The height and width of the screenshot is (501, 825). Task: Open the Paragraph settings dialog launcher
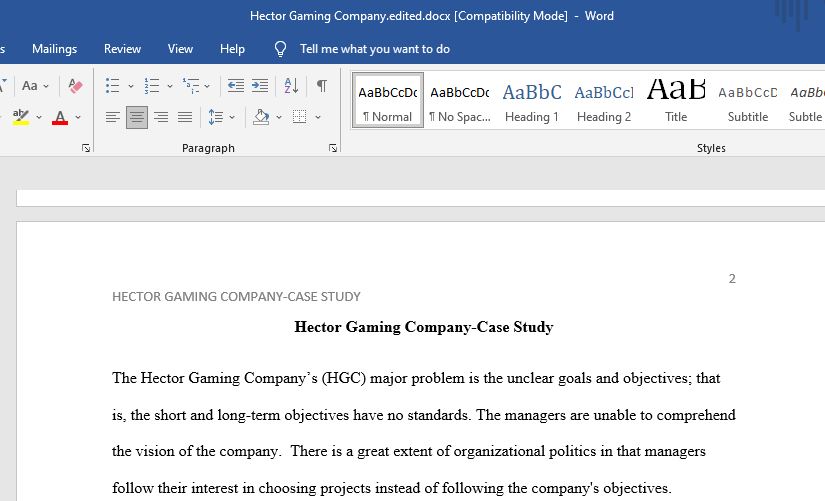tap(333, 148)
